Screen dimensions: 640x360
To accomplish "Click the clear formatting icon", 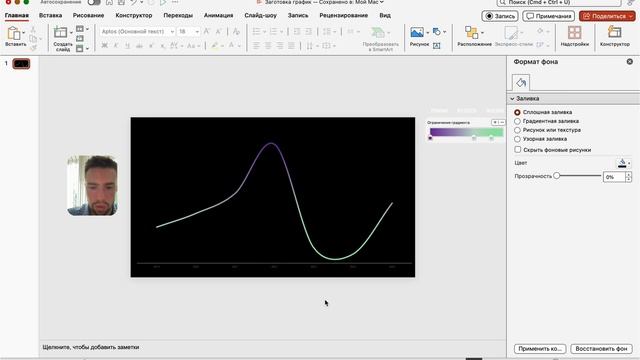I will pyautogui.click(x=236, y=31).
